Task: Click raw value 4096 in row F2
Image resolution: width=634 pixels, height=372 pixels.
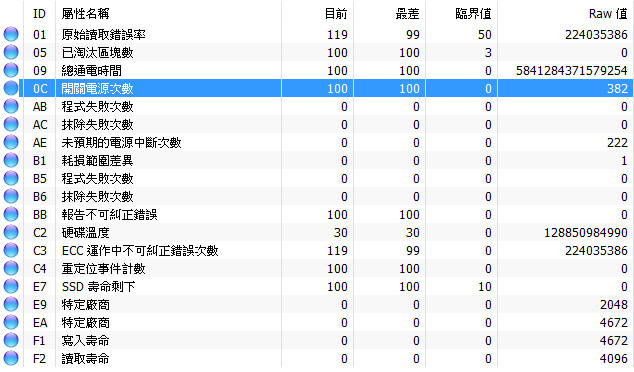Action: (x=614, y=359)
